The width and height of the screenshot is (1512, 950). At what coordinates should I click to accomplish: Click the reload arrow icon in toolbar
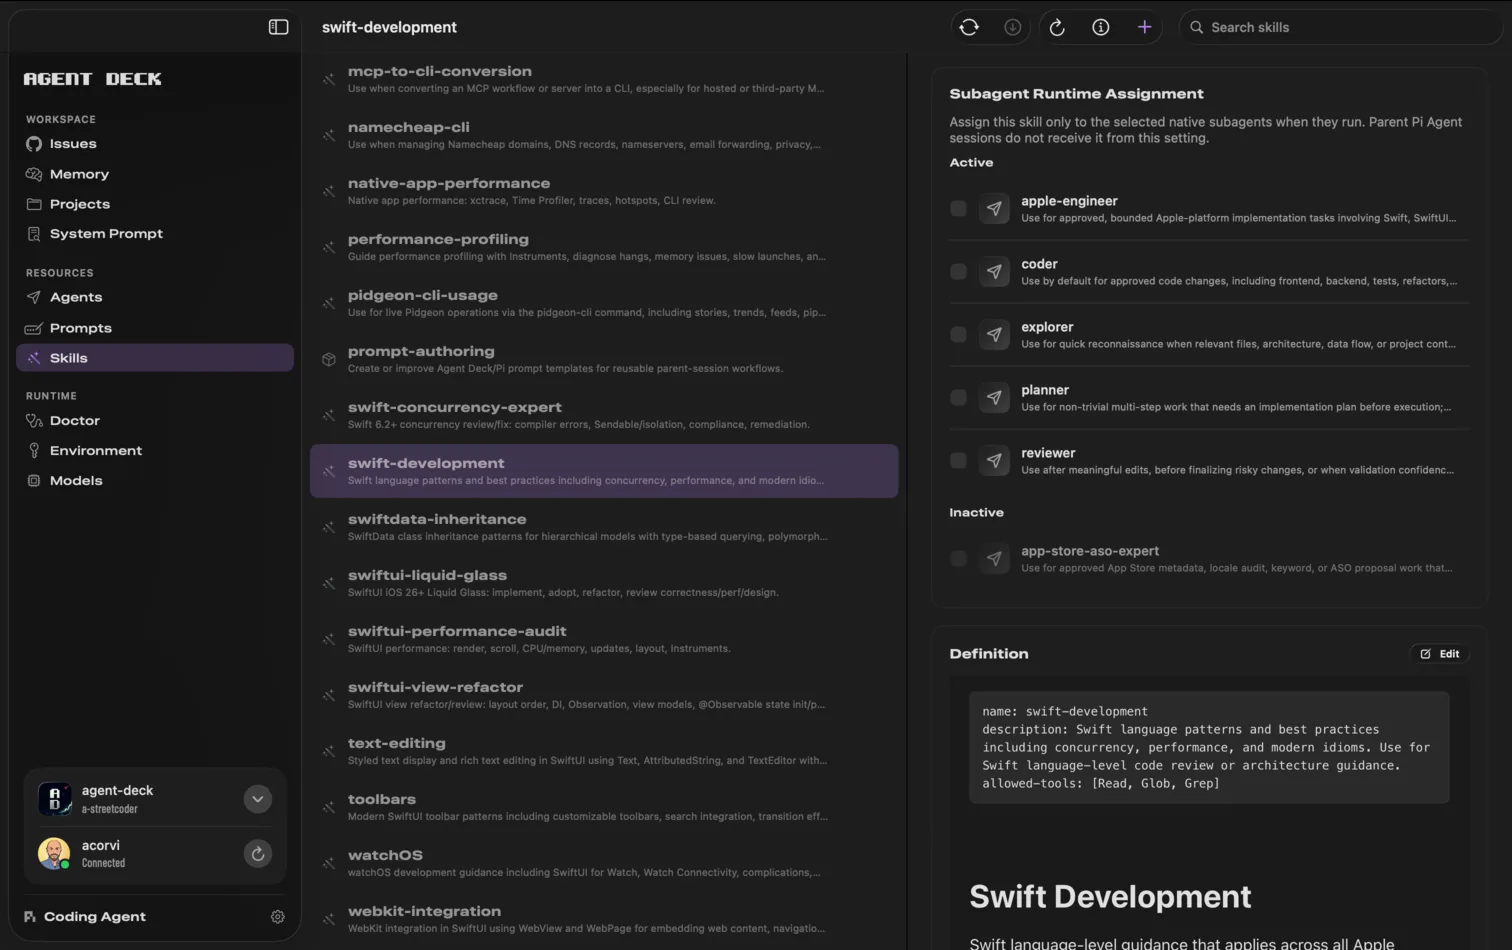pyautogui.click(x=1057, y=27)
